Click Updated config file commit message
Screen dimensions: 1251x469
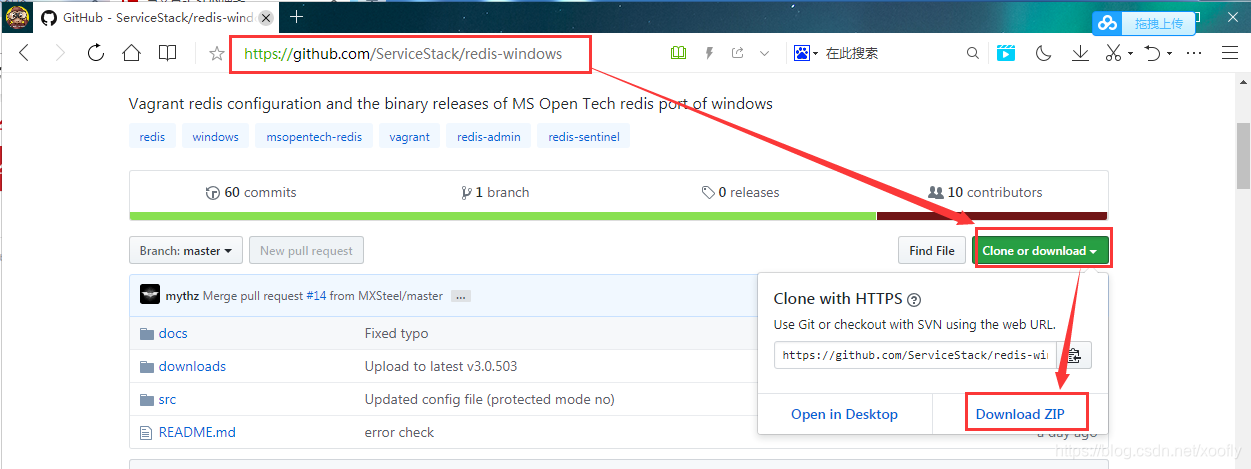[490, 399]
